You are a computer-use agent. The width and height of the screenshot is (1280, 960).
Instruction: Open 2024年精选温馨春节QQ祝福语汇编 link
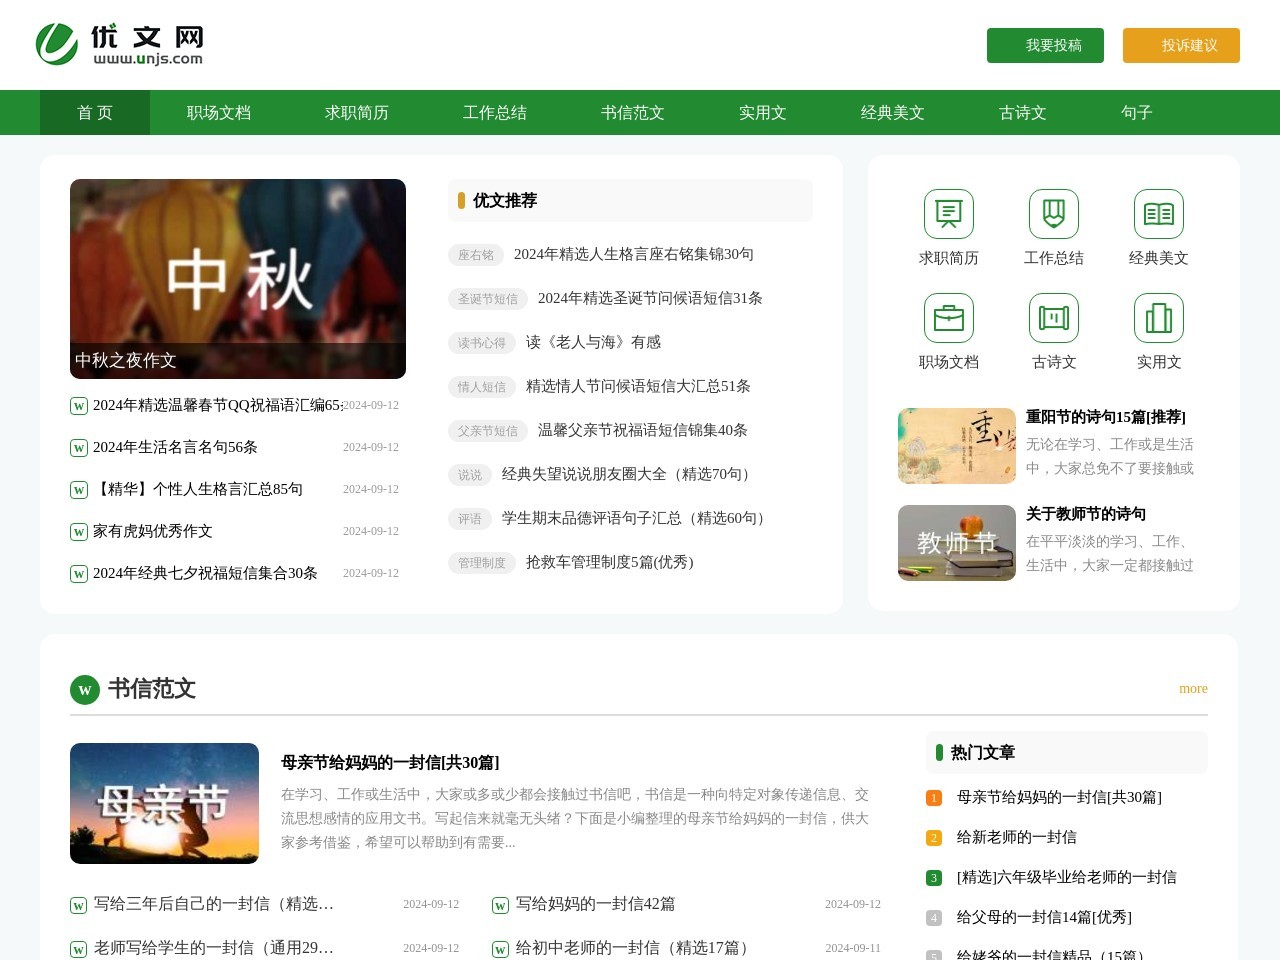(218, 405)
